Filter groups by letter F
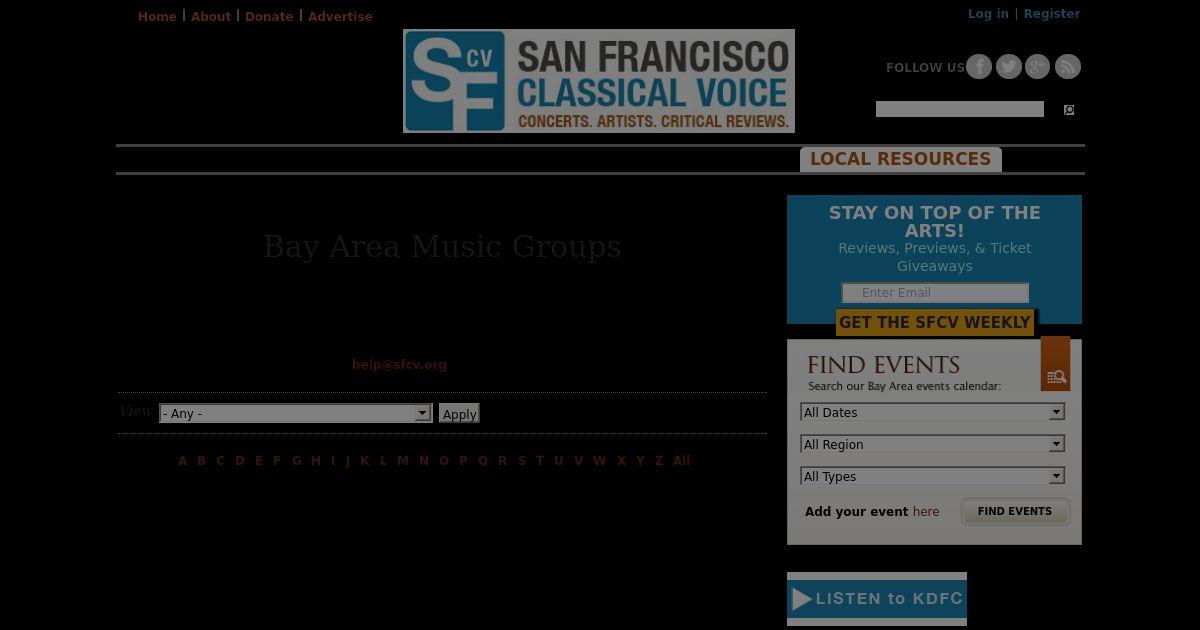Viewport: 1200px width, 630px height. (x=277, y=461)
